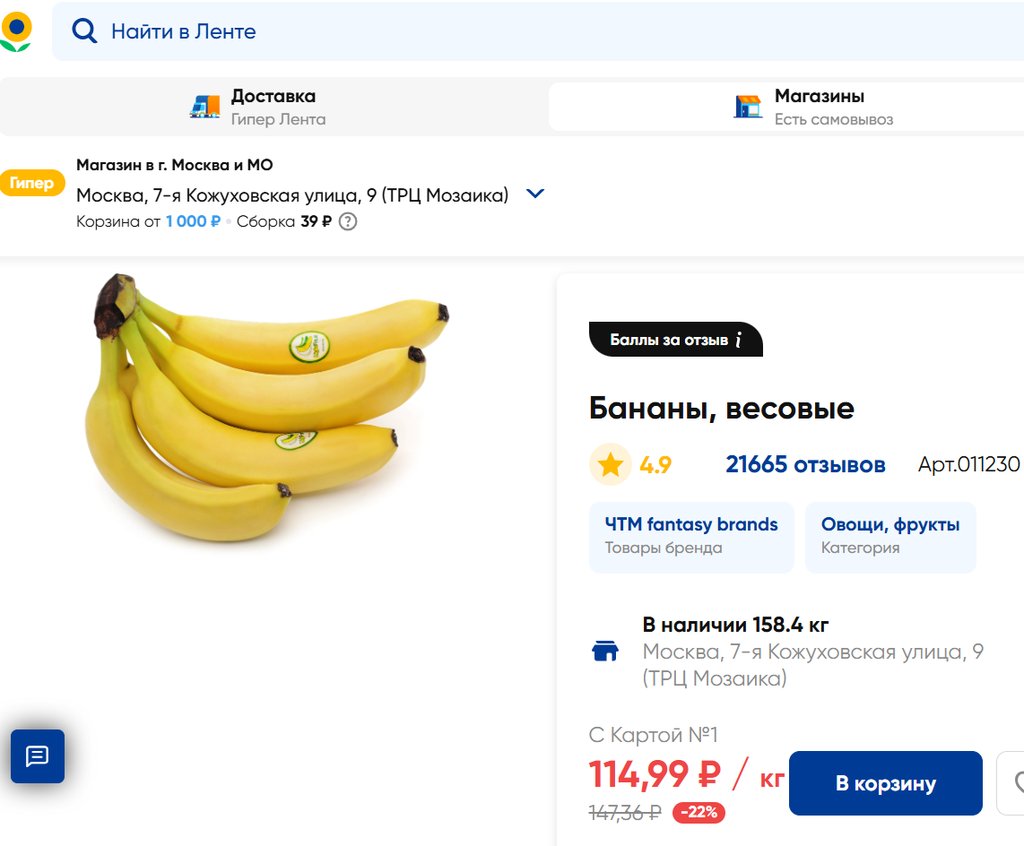Click the store address text Москва, 7-я Кожуховская
Screen dimensions: 1024x846
[292, 195]
